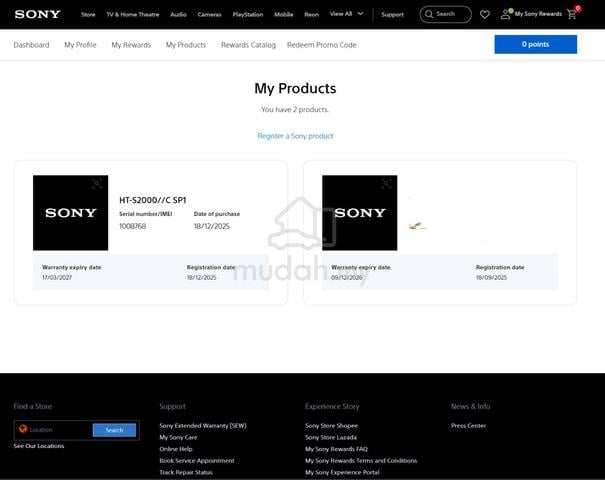Open the My Sony Rewards account icon

point(505,14)
